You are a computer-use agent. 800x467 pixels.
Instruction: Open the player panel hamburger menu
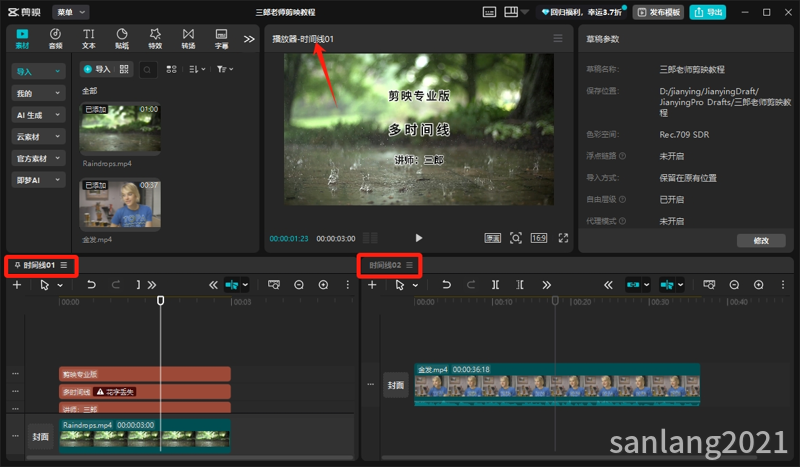(x=558, y=38)
